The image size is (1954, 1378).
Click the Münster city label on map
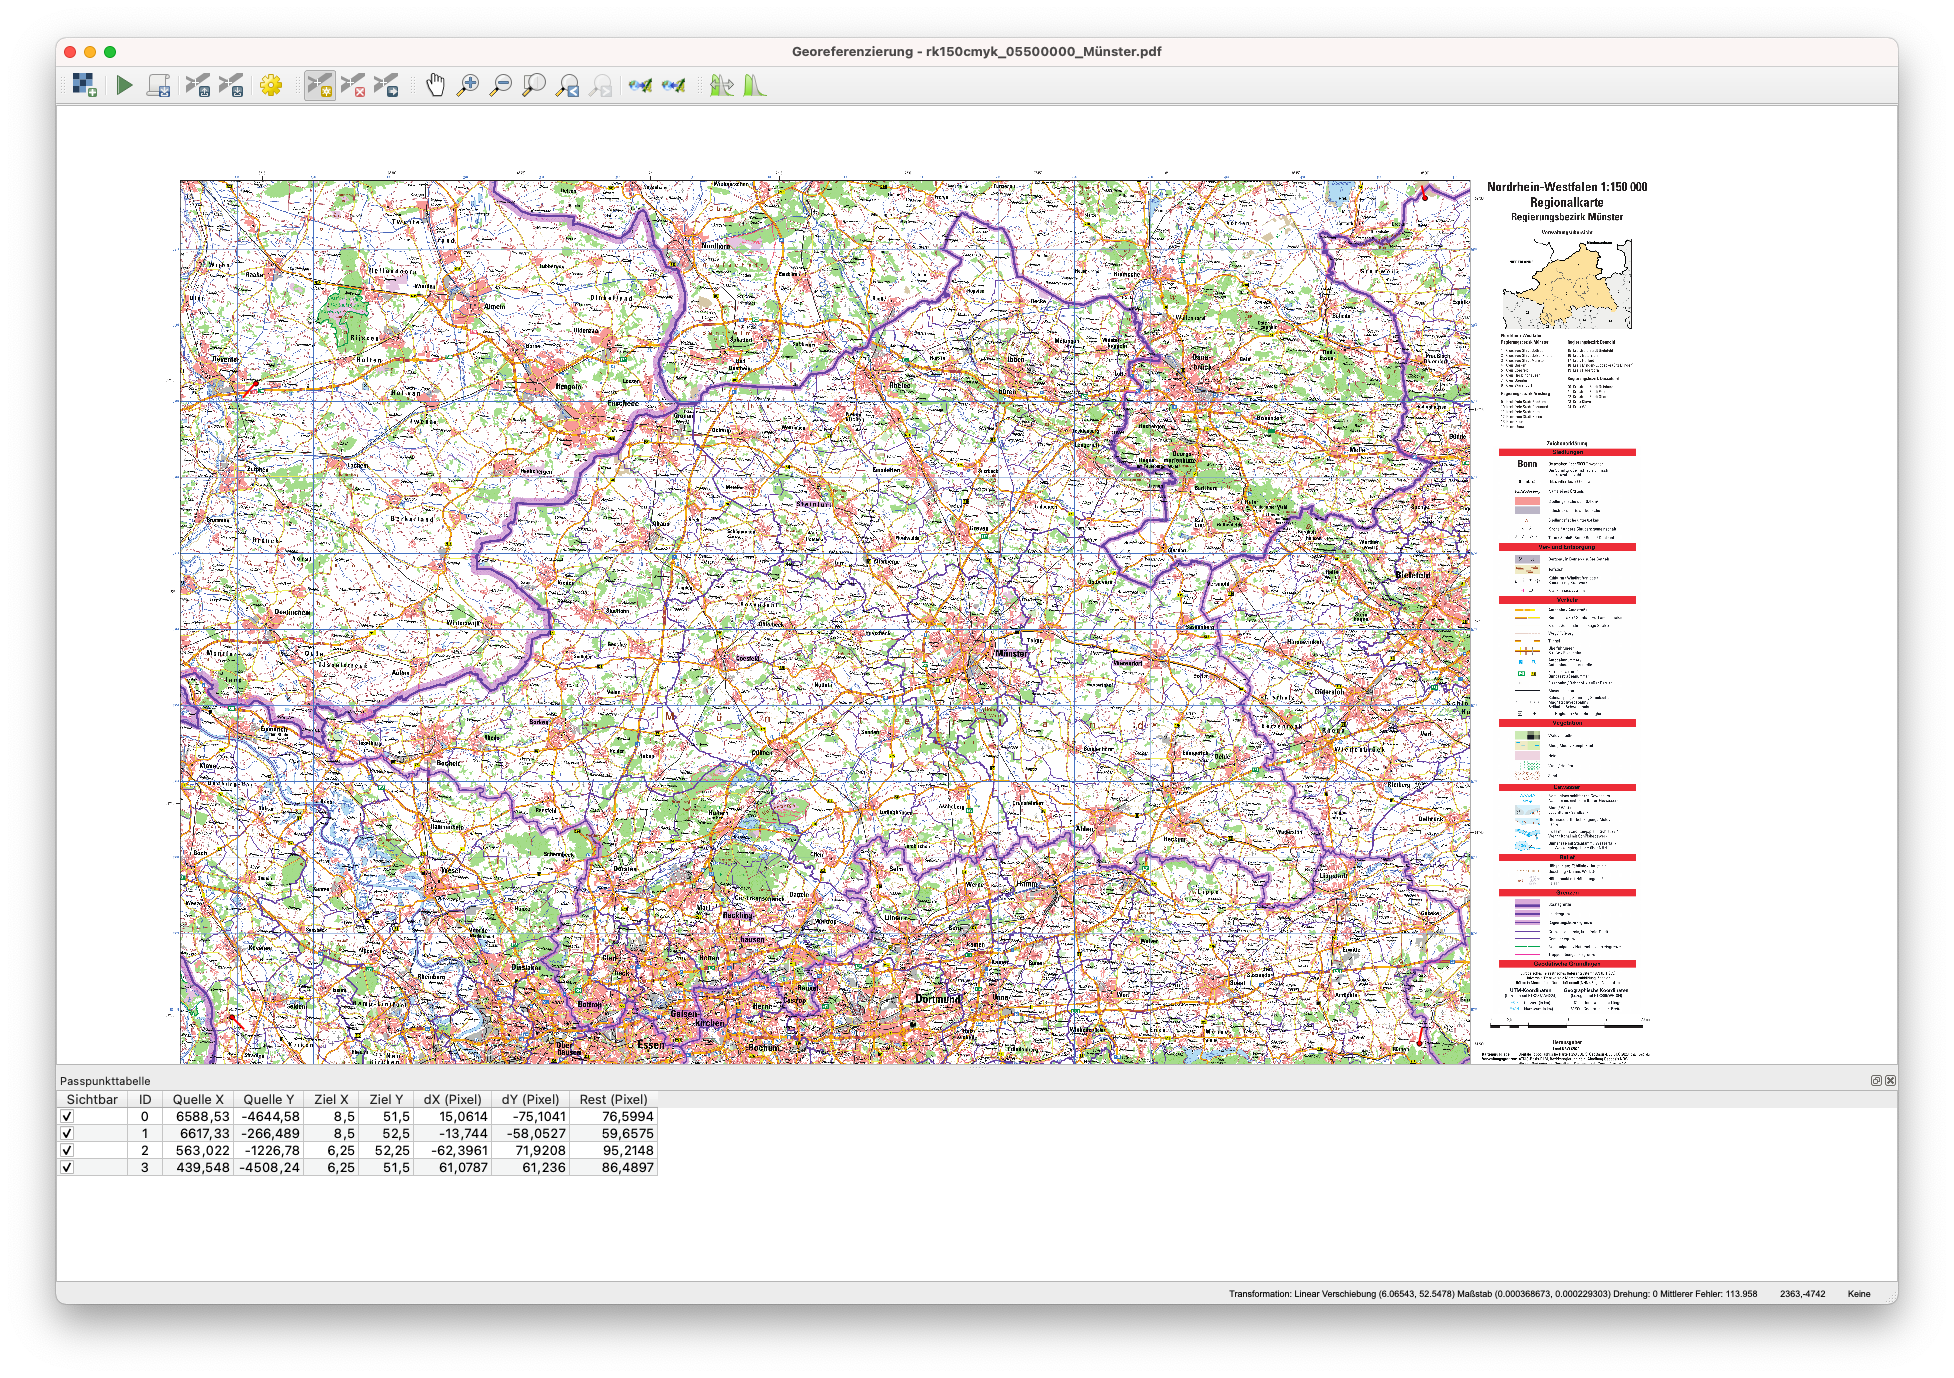[1011, 653]
